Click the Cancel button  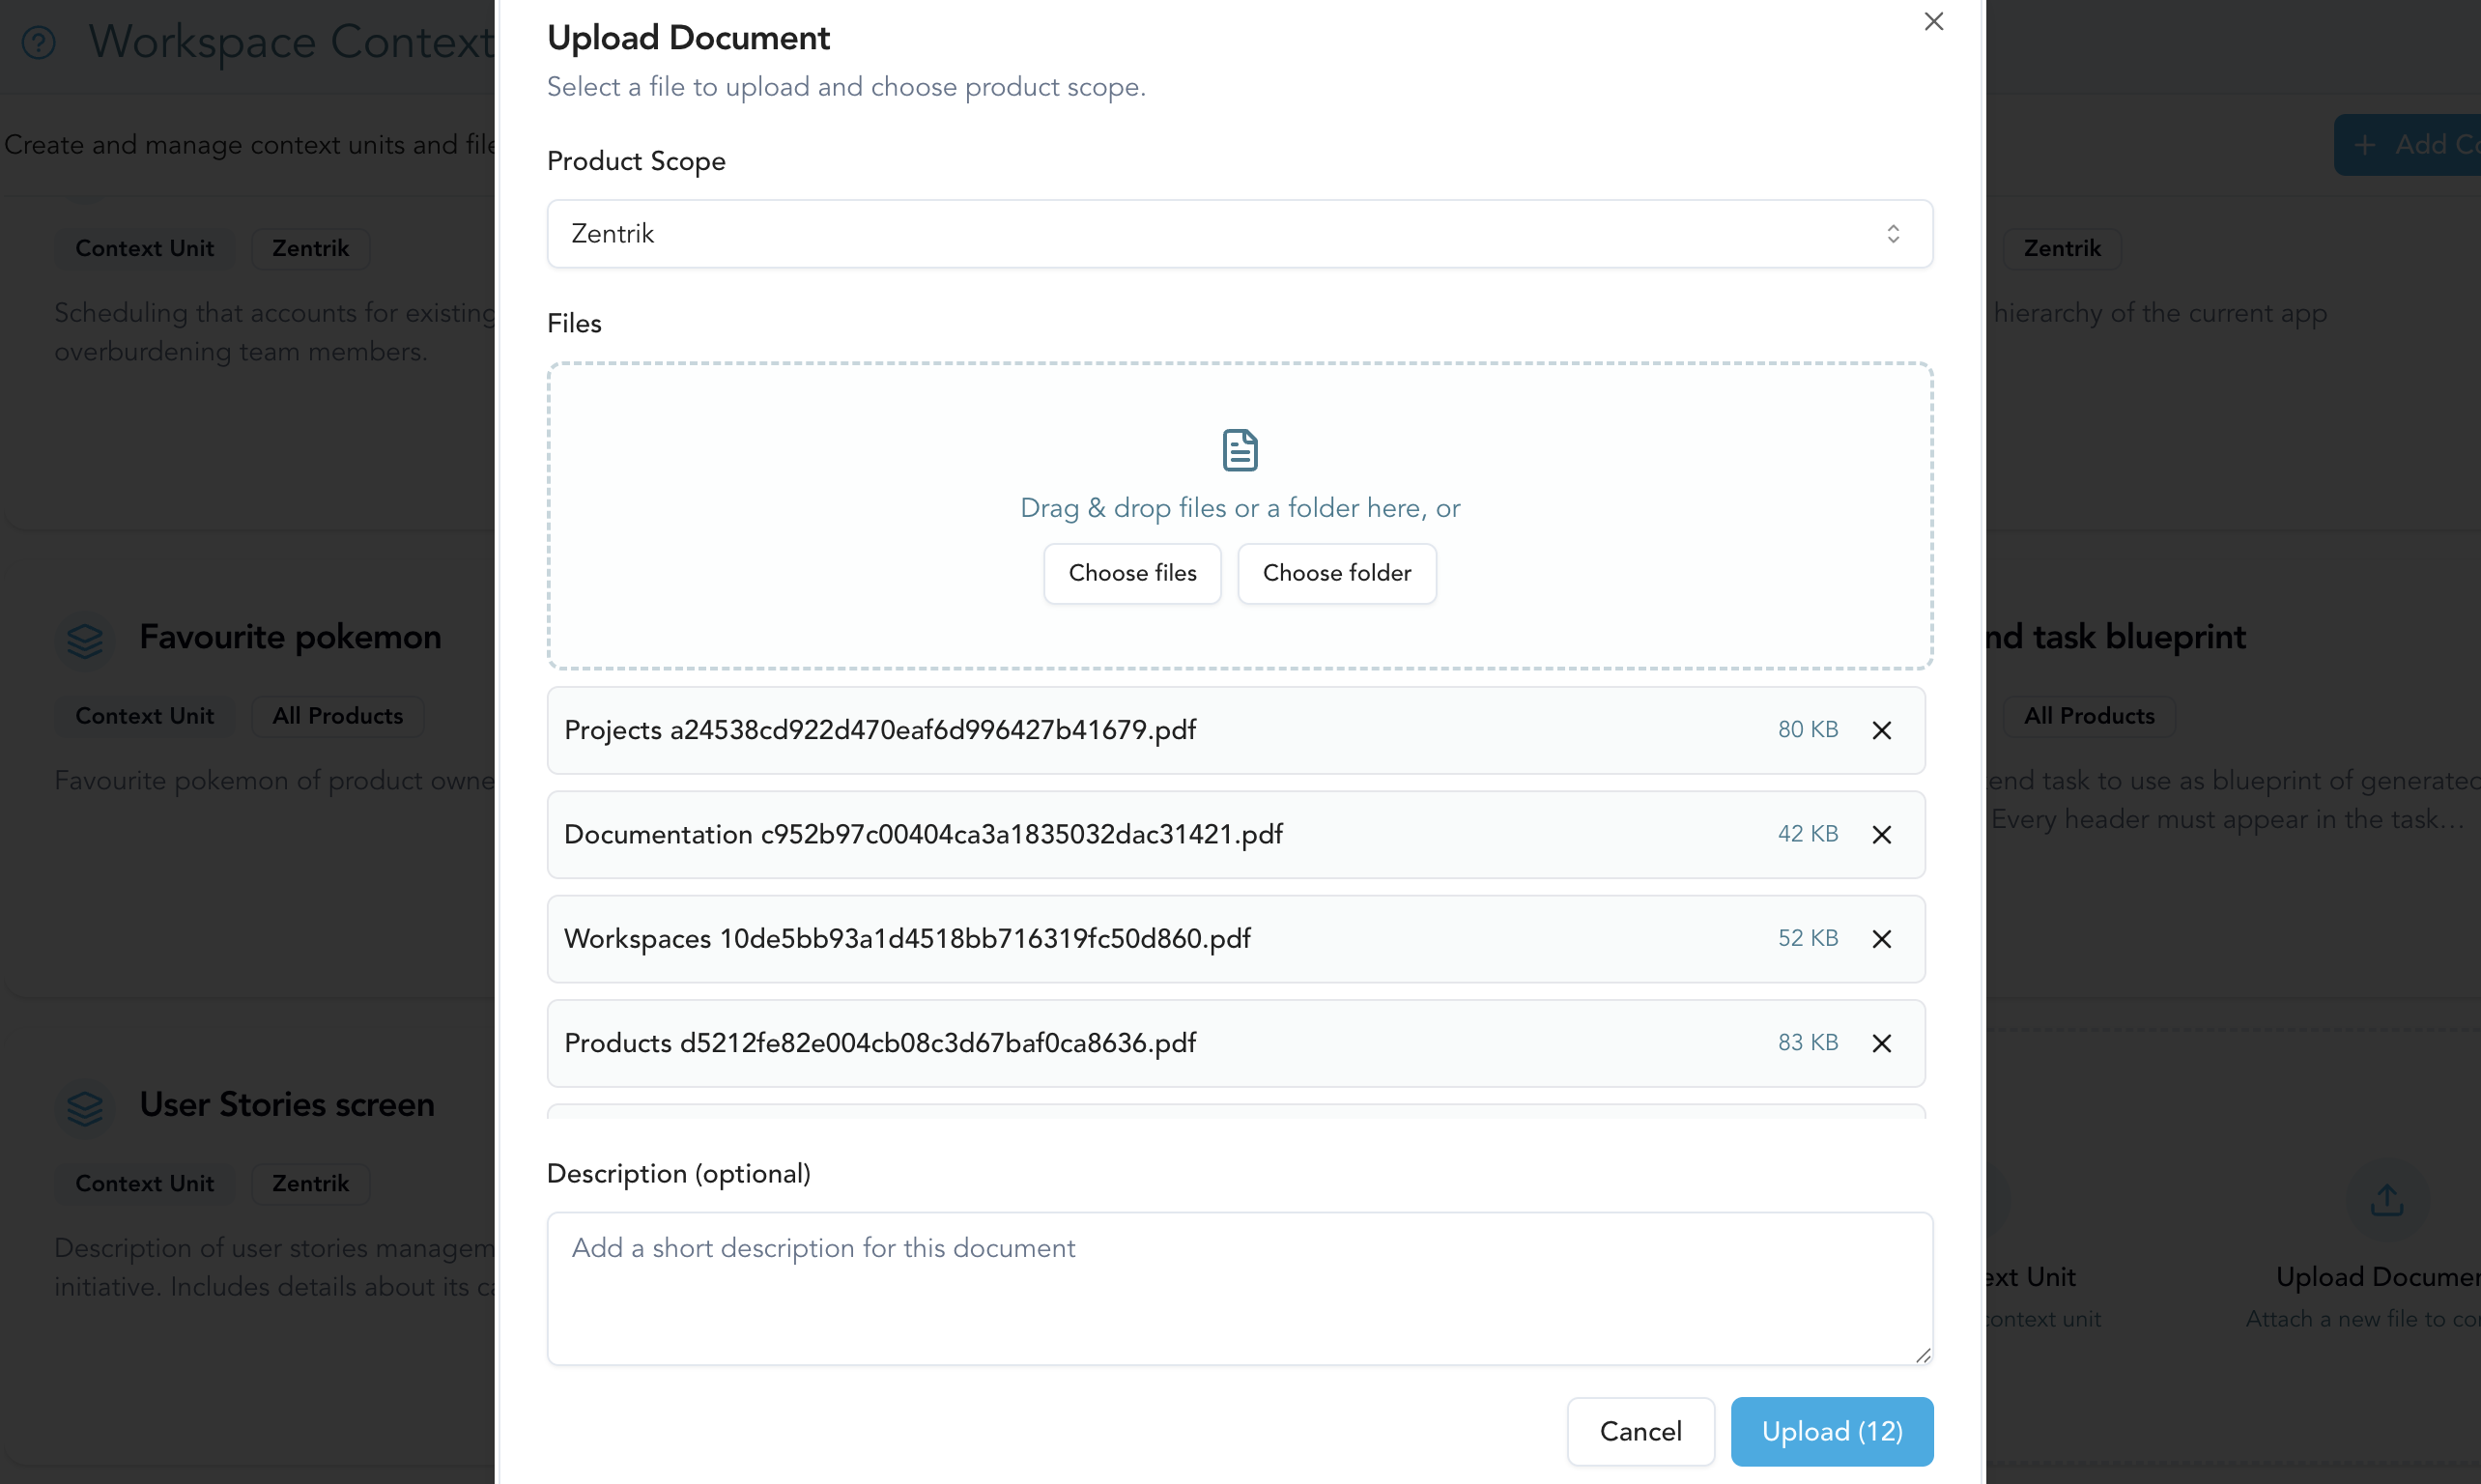pyautogui.click(x=1640, y=1431)
